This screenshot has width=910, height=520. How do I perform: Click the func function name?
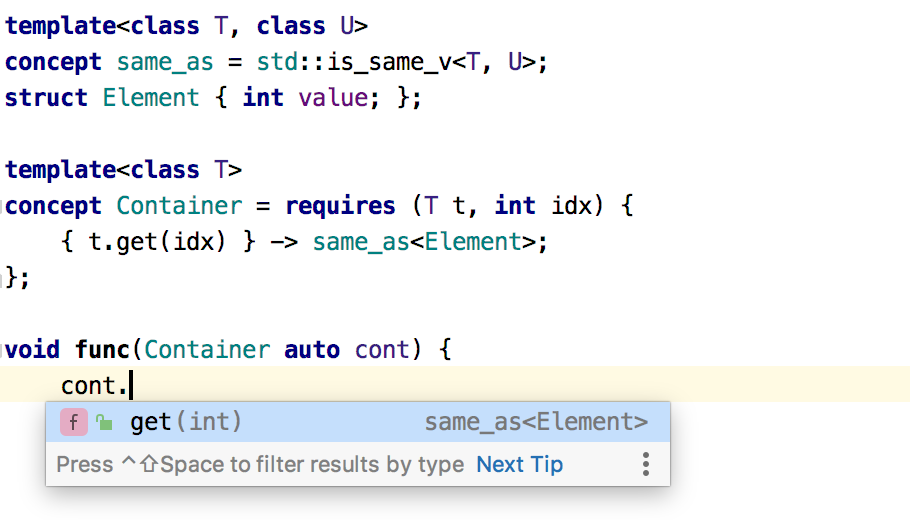tap(104, 350)
